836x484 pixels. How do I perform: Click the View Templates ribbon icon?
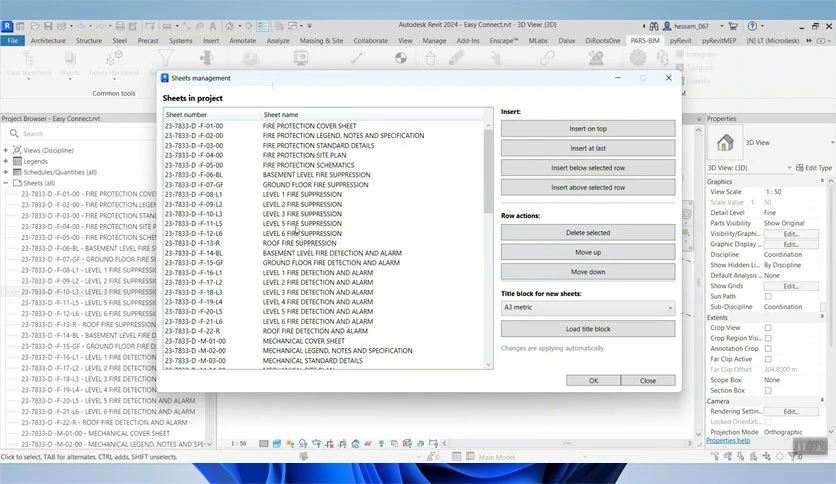click(x=29, y=58)
